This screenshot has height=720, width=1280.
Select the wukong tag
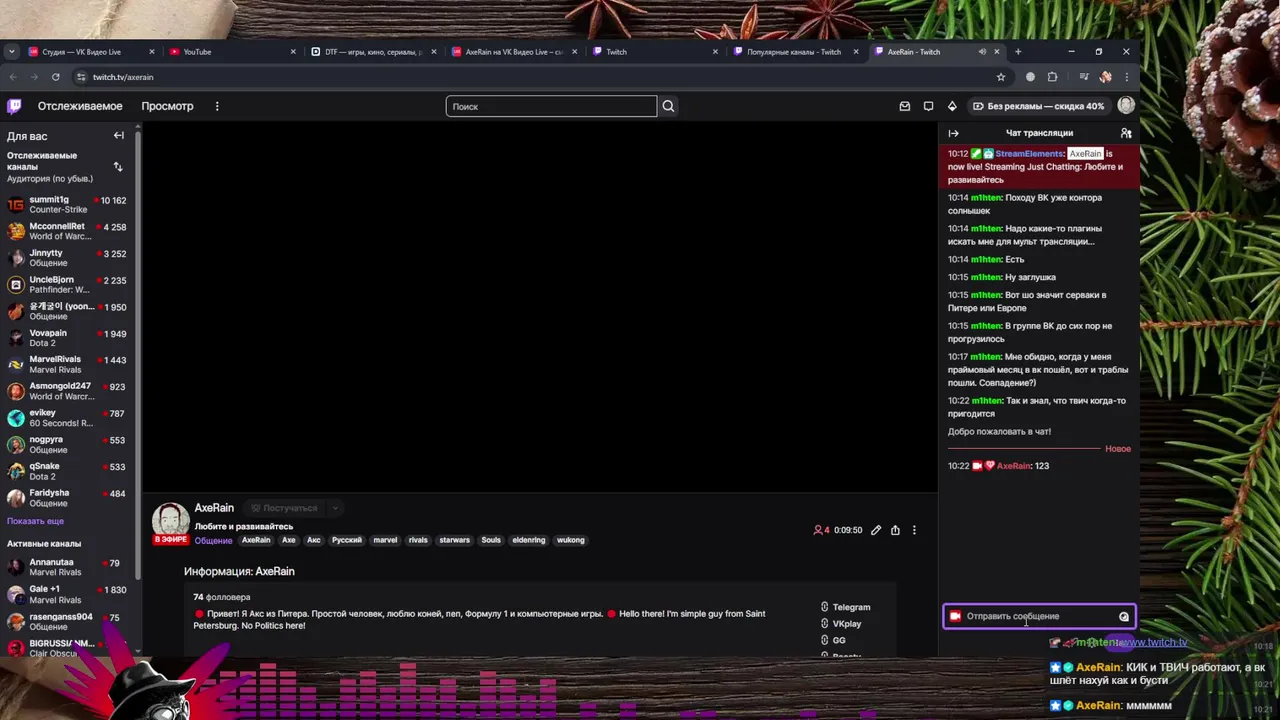[x=570, y=540]
